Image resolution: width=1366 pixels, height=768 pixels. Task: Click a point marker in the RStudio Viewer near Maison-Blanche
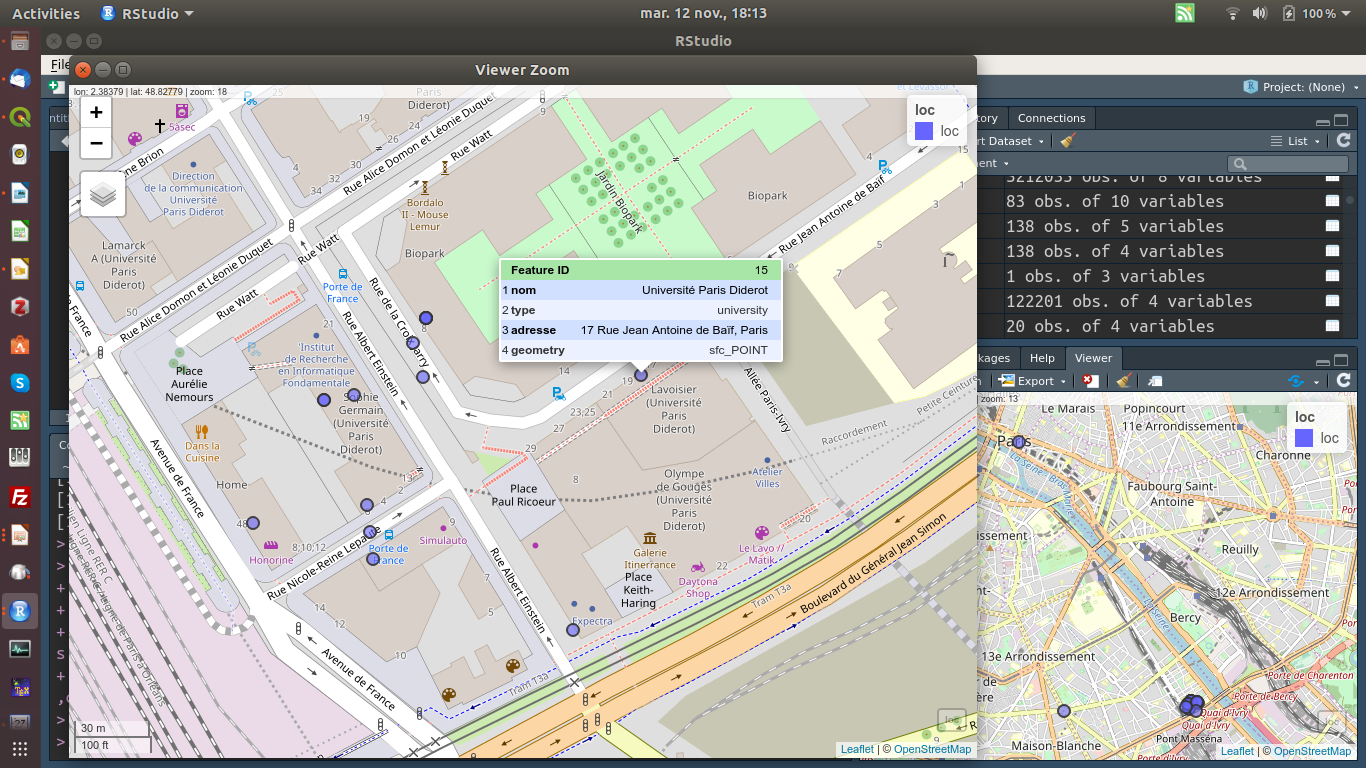pyautogui.click(x=1064, y=711)
